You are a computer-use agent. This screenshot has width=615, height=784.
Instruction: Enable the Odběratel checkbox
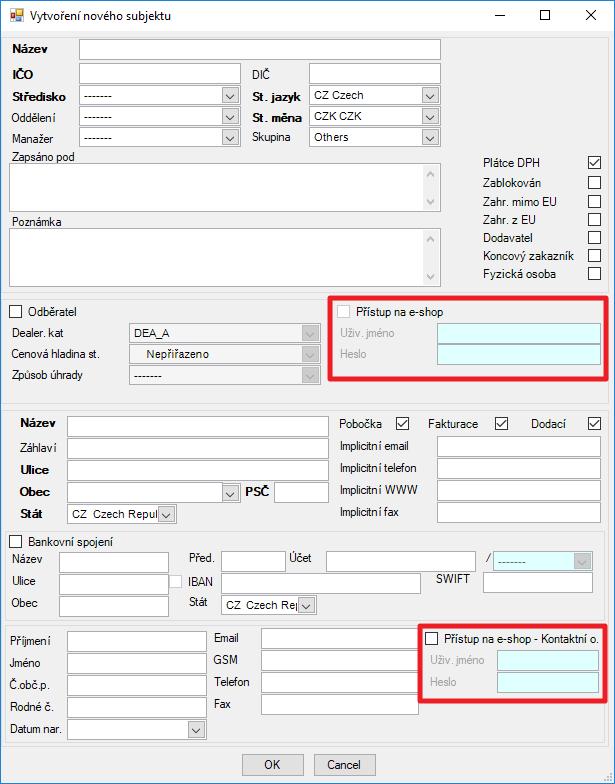coord(16,312)
